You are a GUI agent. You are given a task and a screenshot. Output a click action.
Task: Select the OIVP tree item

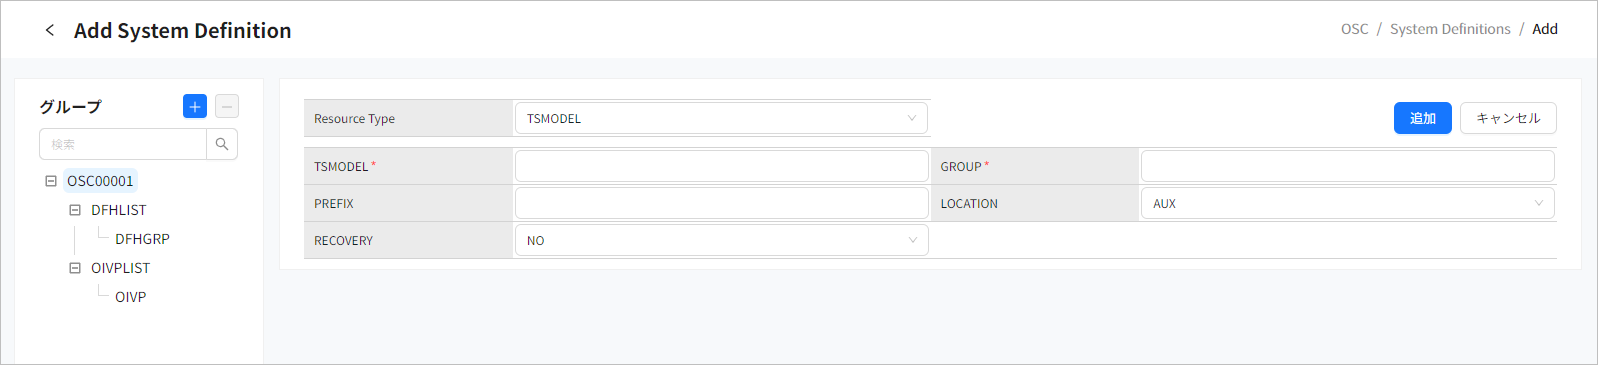(130, 297)
